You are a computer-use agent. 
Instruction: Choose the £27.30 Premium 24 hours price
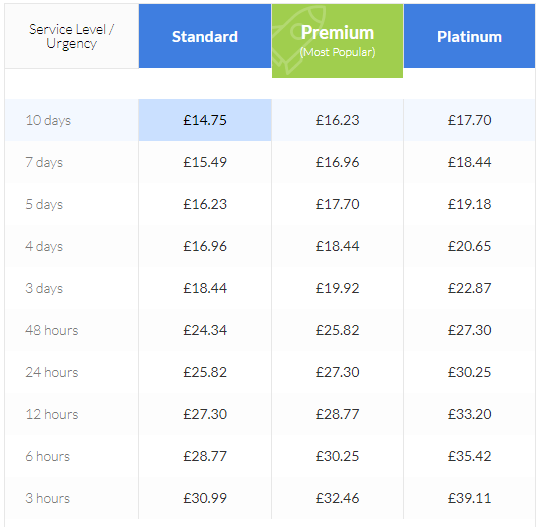point(337,372)
